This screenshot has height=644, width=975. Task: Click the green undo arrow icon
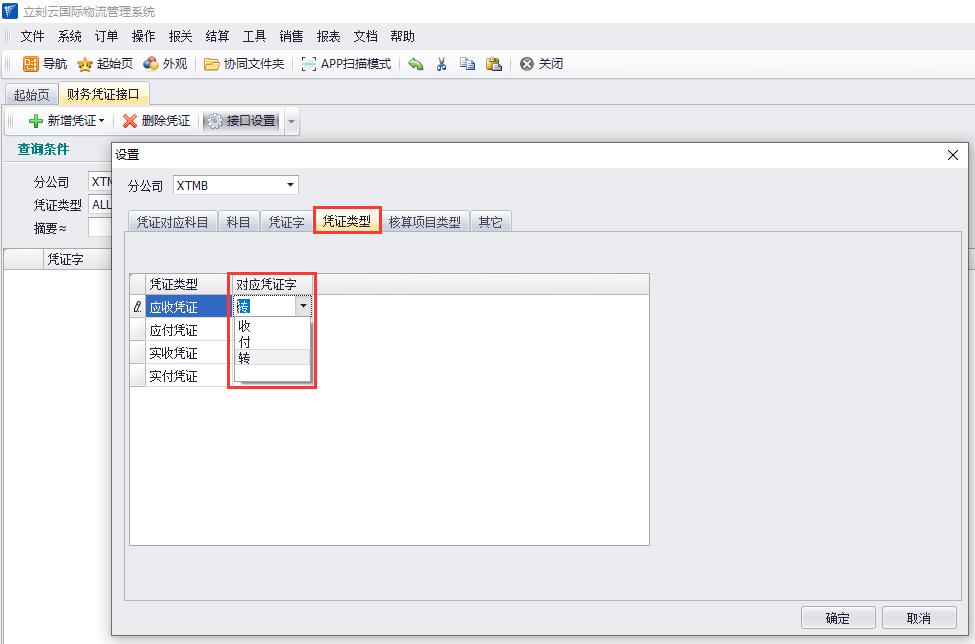[416, 64]
